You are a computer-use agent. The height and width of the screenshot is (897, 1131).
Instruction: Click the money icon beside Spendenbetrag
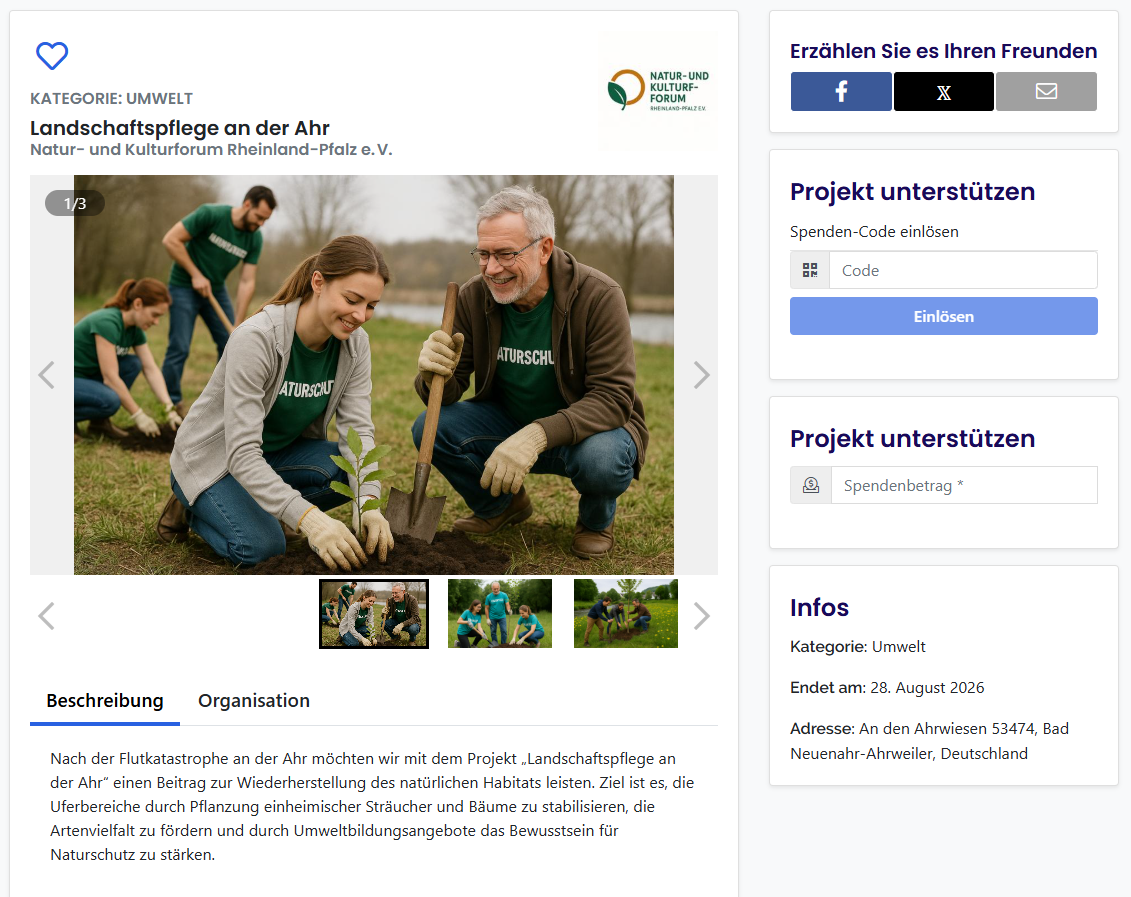tap(811, 485)
